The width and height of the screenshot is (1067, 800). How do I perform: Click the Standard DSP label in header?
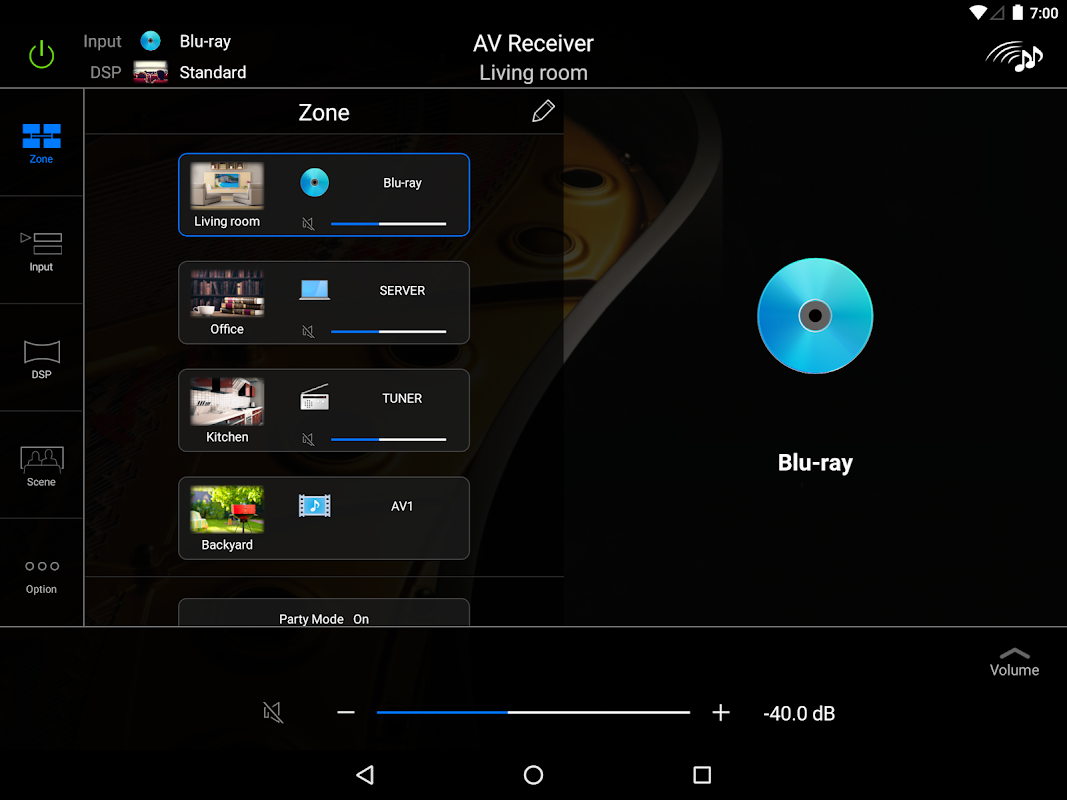[212, 72]
